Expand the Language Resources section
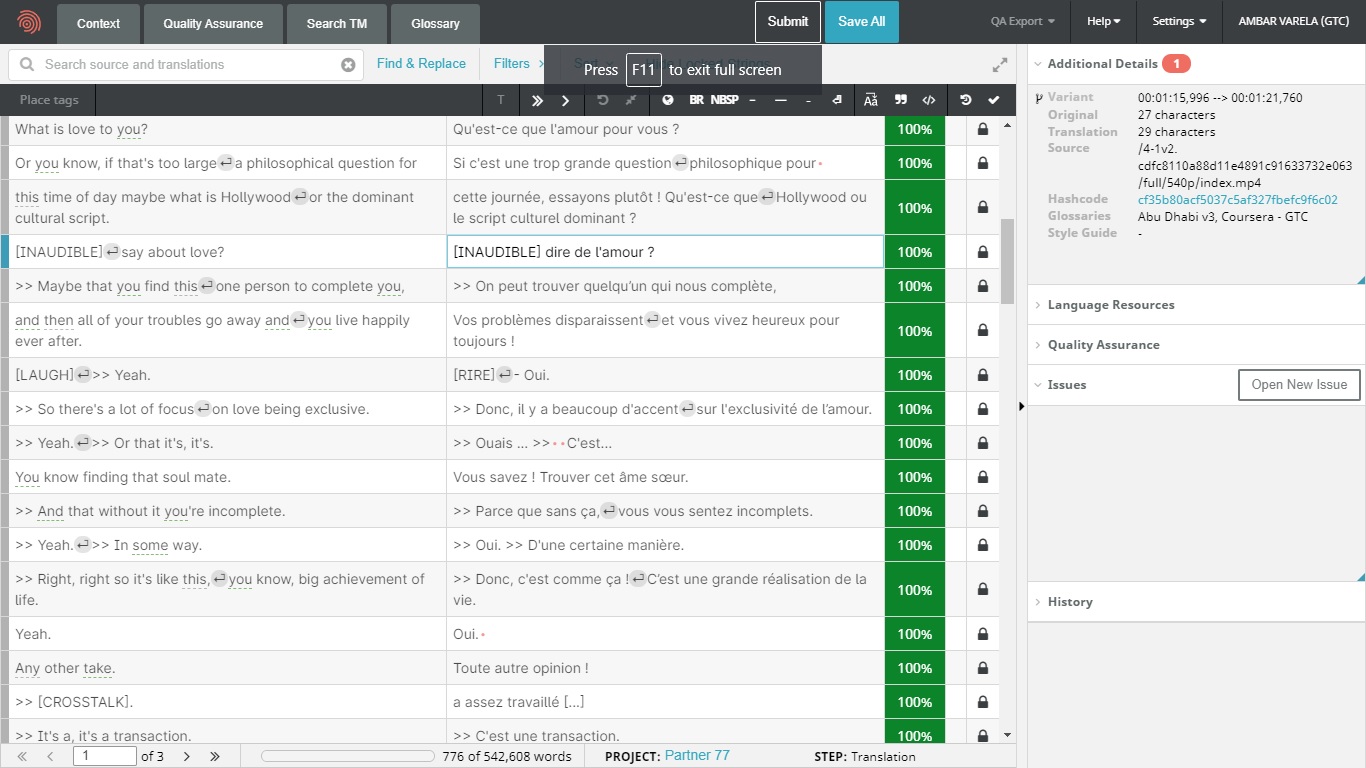 tap(1110, 305)
